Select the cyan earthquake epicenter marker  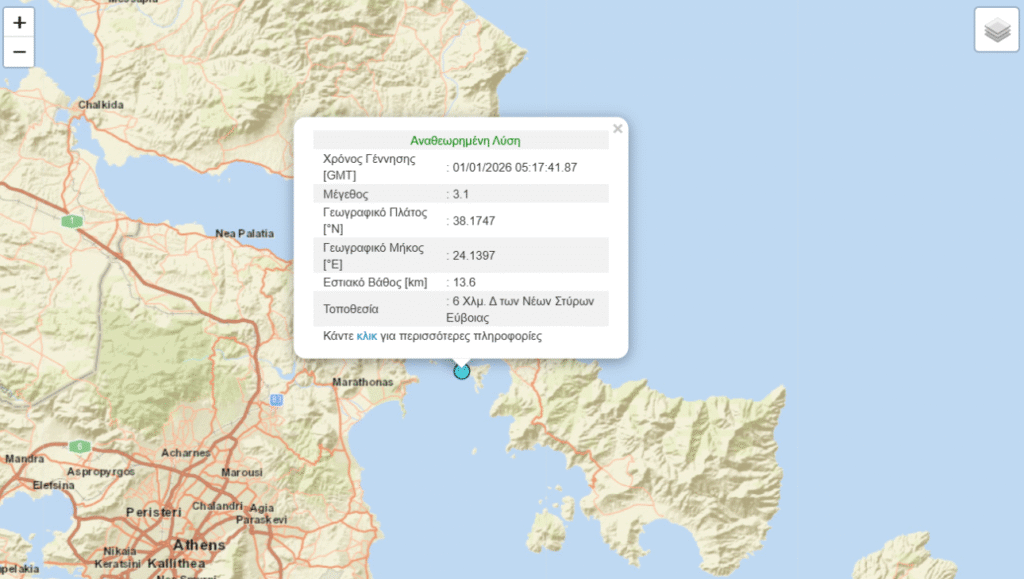pyautogui.click(x=461, y=371)
